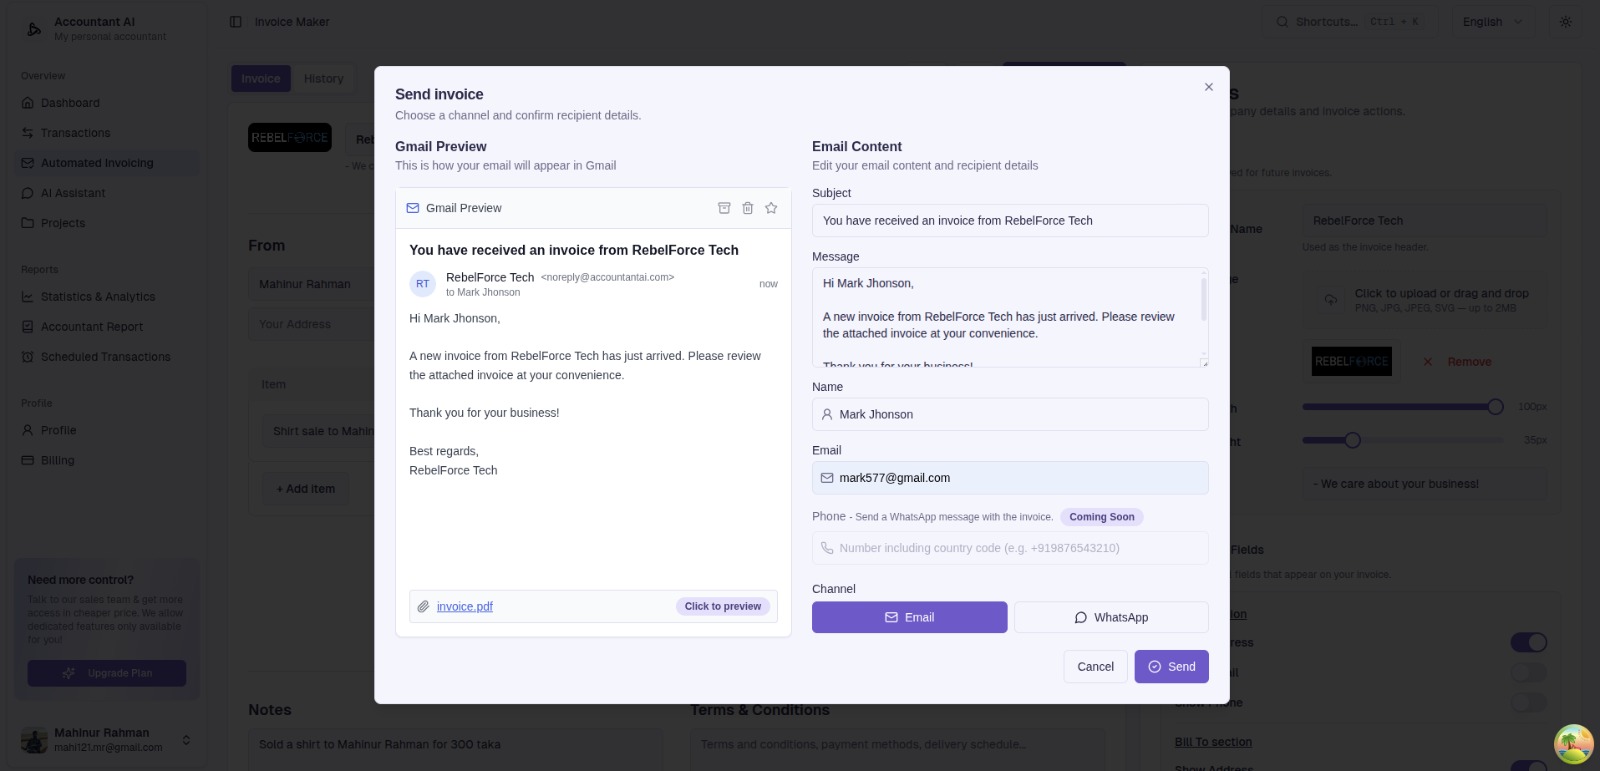Switch theme with the sun icon

[1566, 22]
